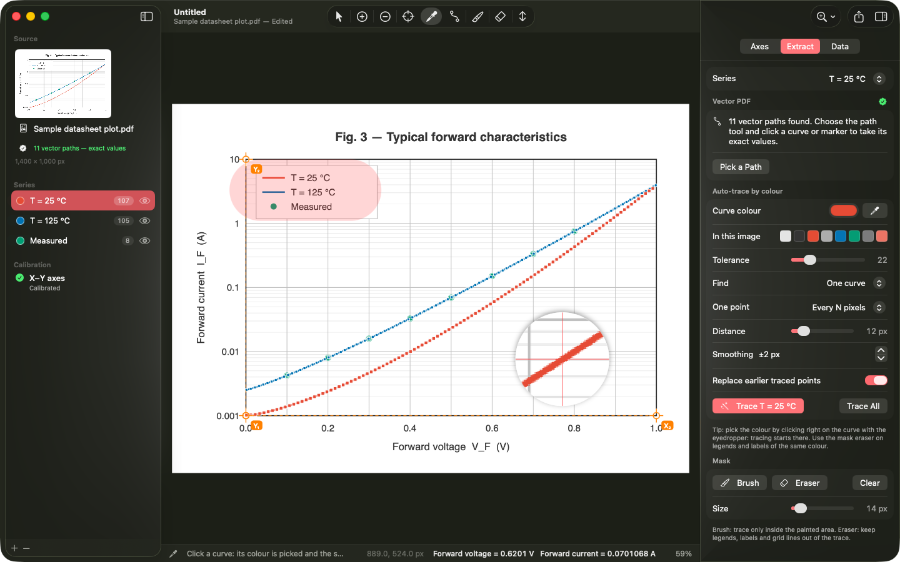Select the arrow pointer tool
The height and width of the screenshot is (562, 900).
click(339, 17)
